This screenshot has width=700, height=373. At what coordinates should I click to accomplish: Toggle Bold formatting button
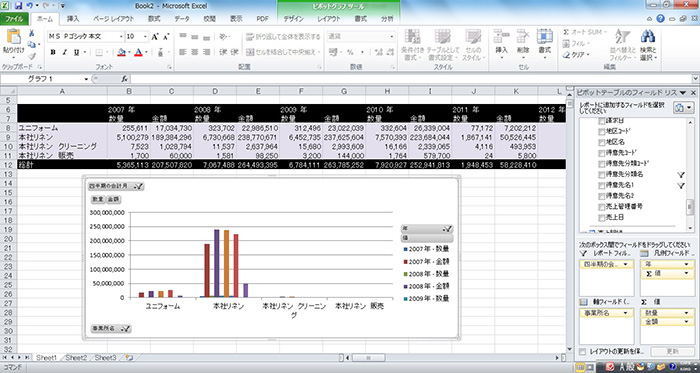pos(53,53)
